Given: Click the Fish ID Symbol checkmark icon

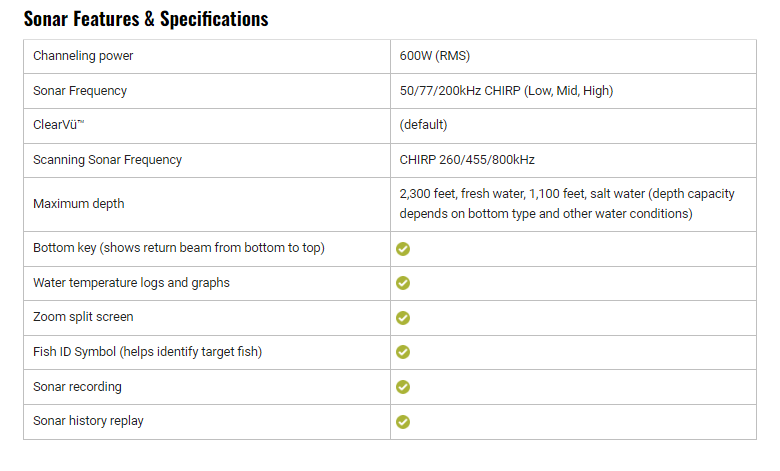Looking at the screenshot, I should click(403, 352).
